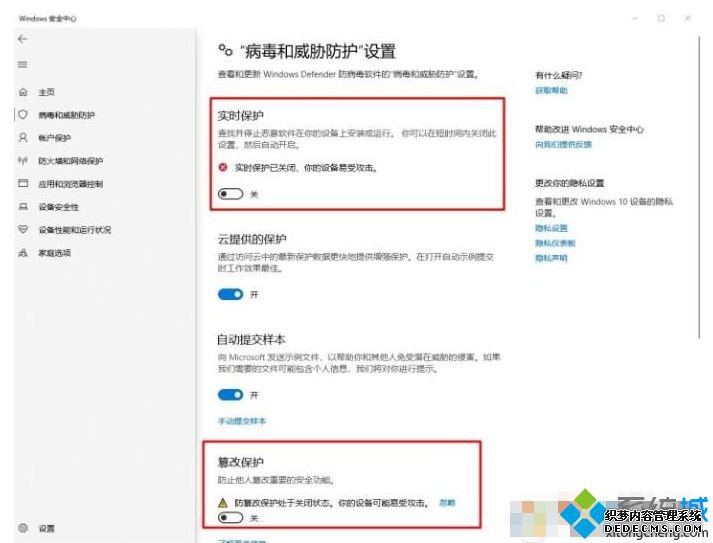Click the 篡改保护 heading
The image size is (713, 543).
click(x=241, y=462)
